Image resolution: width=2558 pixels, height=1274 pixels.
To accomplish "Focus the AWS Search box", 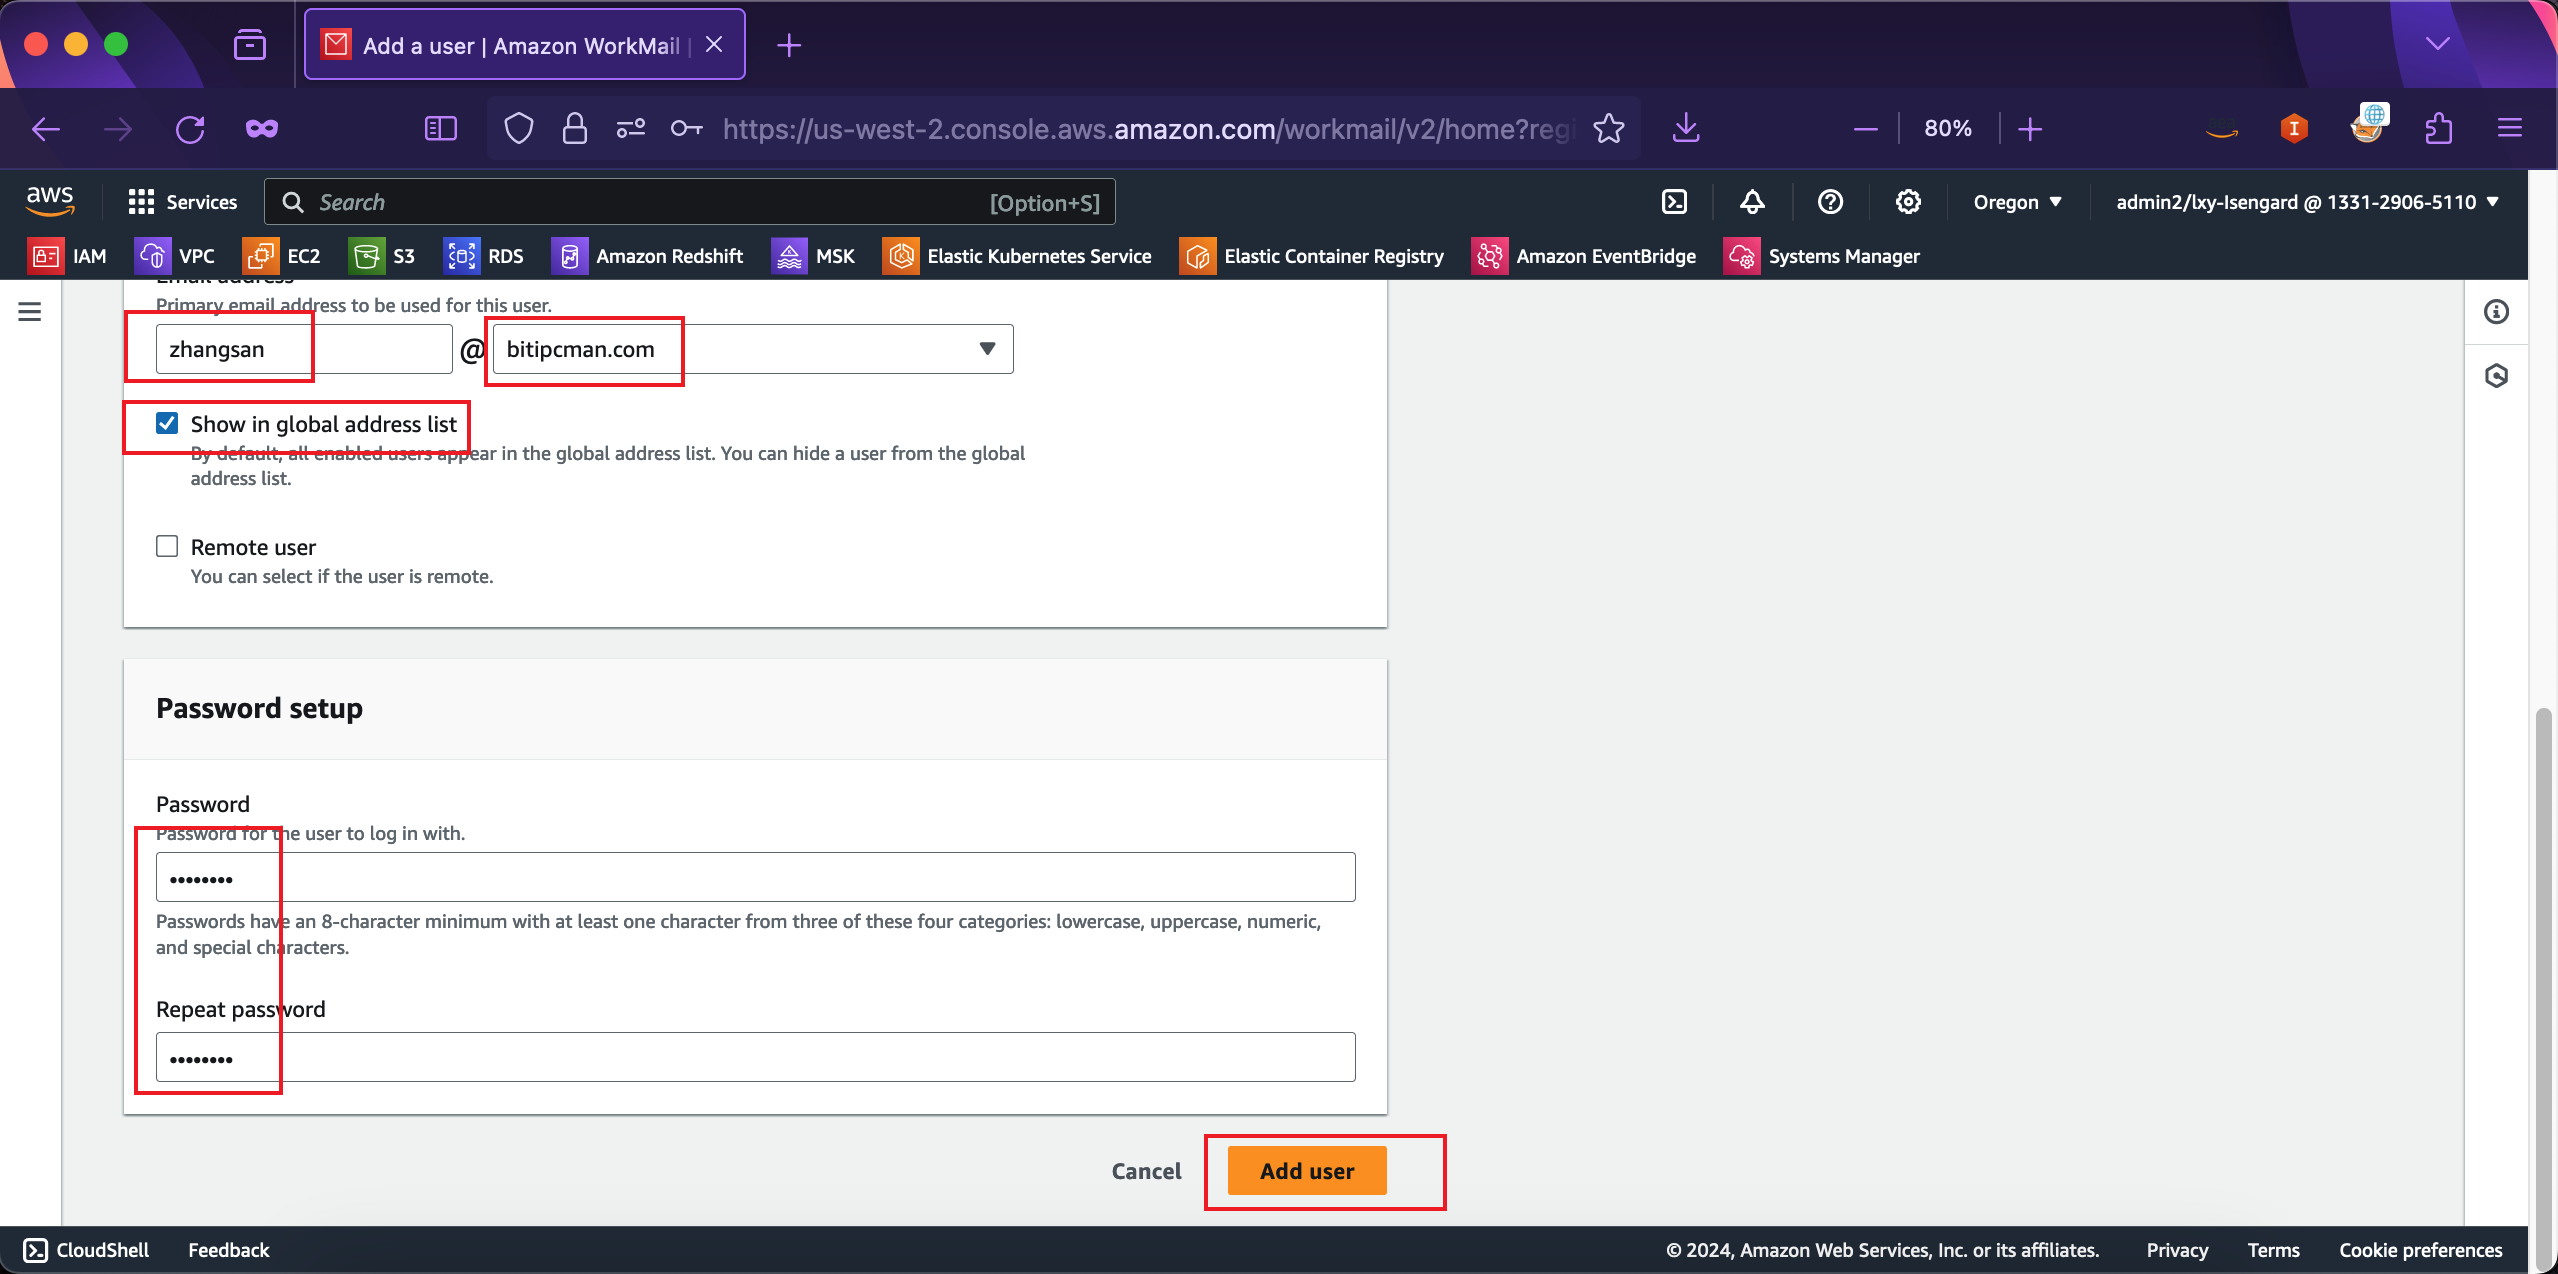I will (x=689, y=202).
